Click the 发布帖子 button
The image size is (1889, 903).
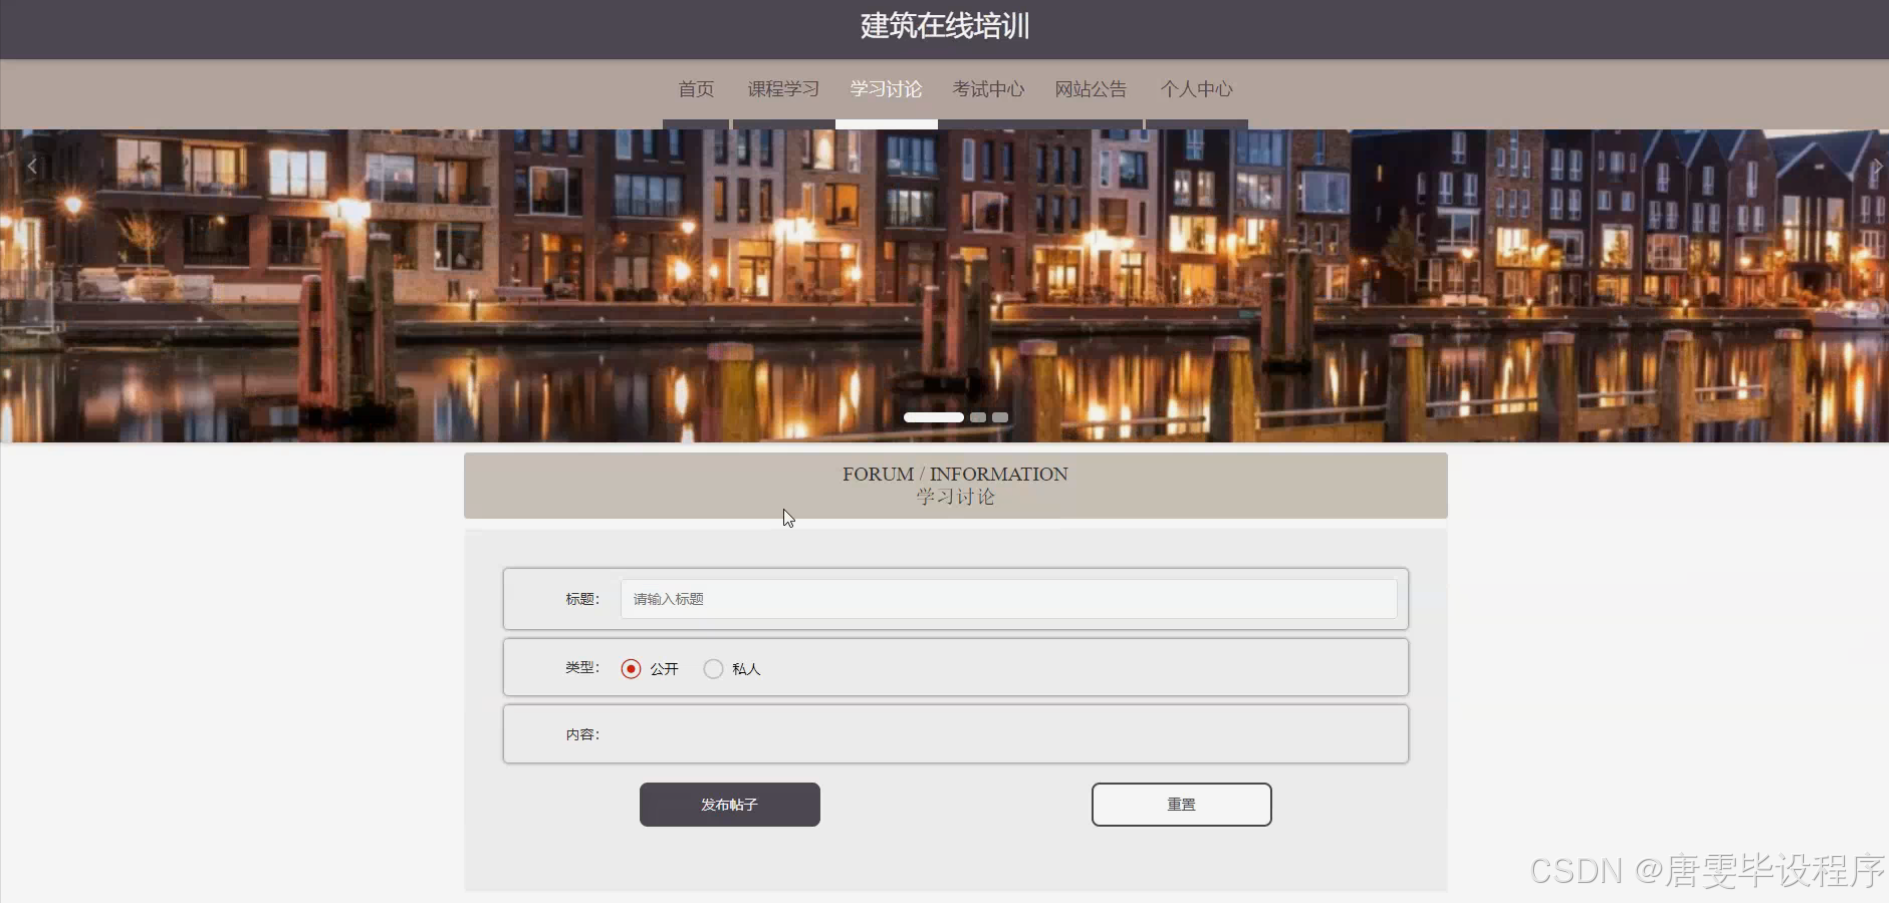click(730, 805)
